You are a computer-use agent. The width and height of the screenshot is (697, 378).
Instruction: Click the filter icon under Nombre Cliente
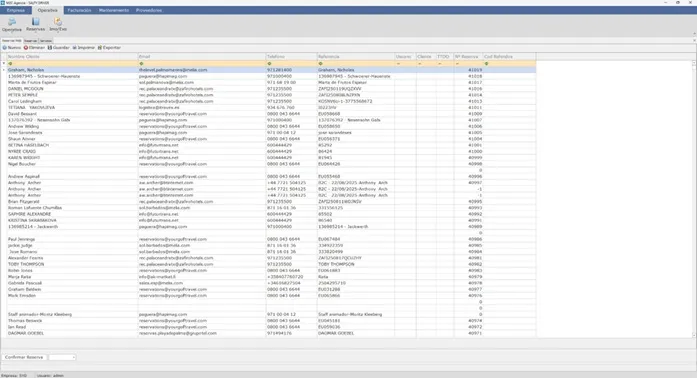[10, 64]
